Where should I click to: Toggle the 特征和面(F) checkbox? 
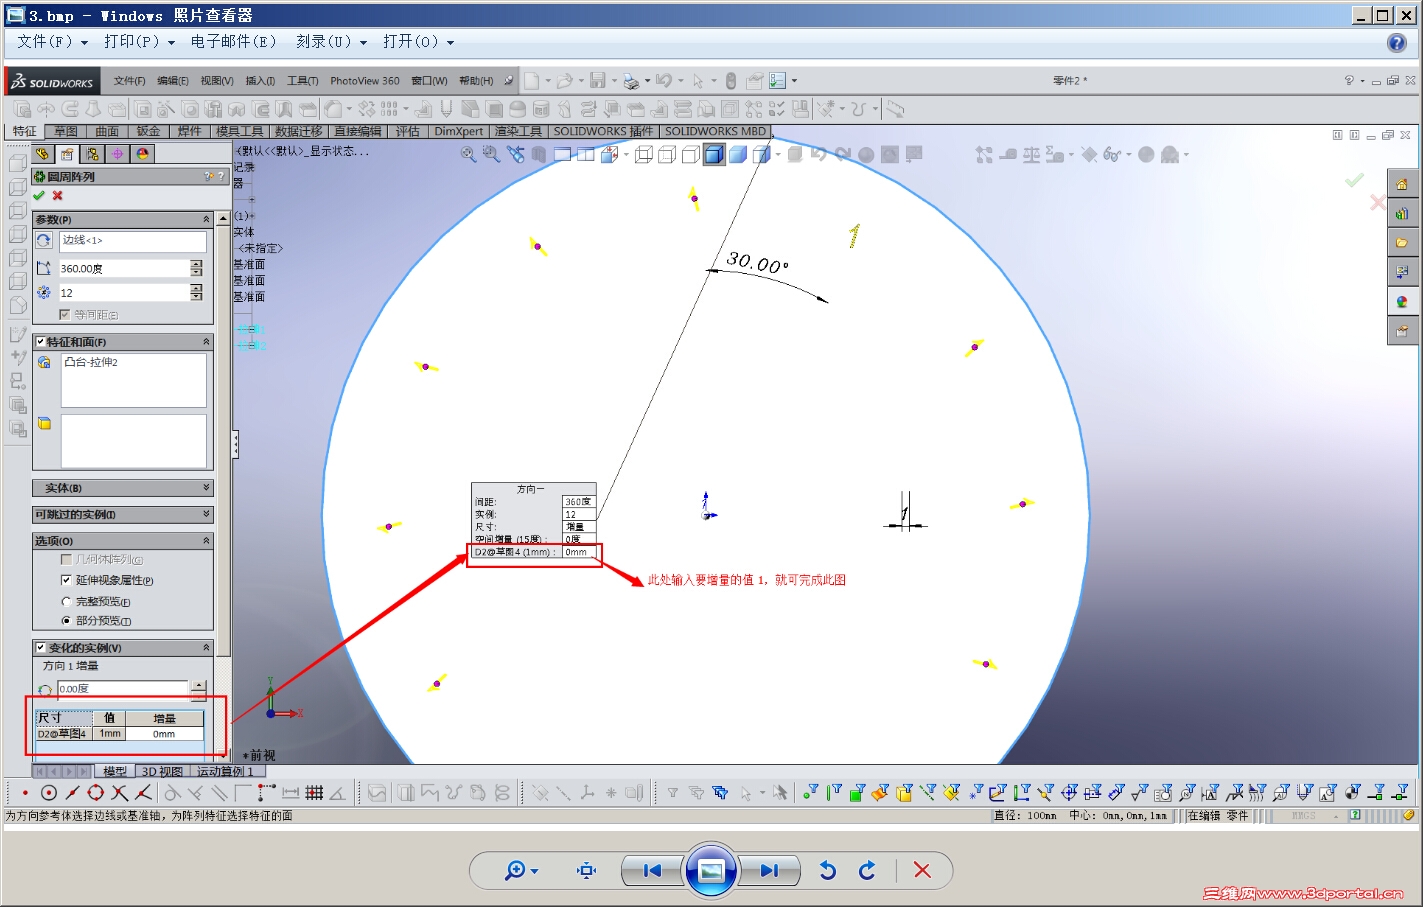pos(41,342)
